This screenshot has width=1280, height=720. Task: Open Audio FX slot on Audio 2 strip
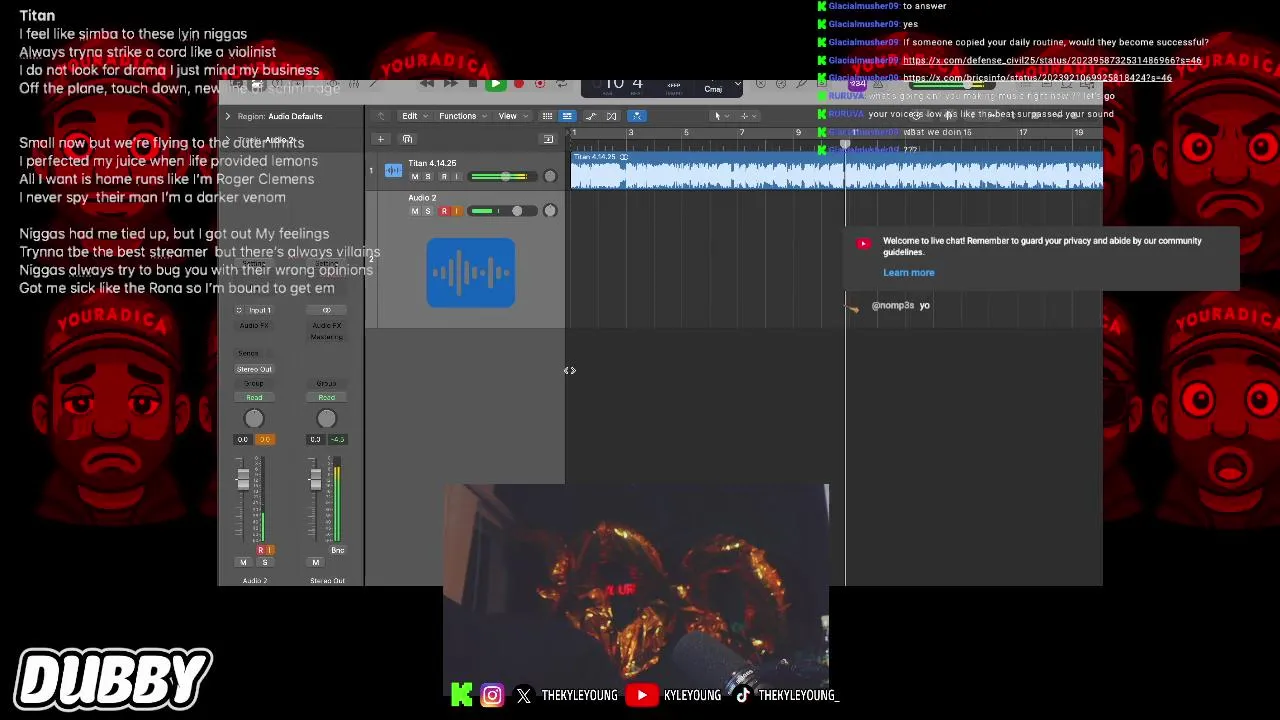pyautogui.click(x=254, y=326)
